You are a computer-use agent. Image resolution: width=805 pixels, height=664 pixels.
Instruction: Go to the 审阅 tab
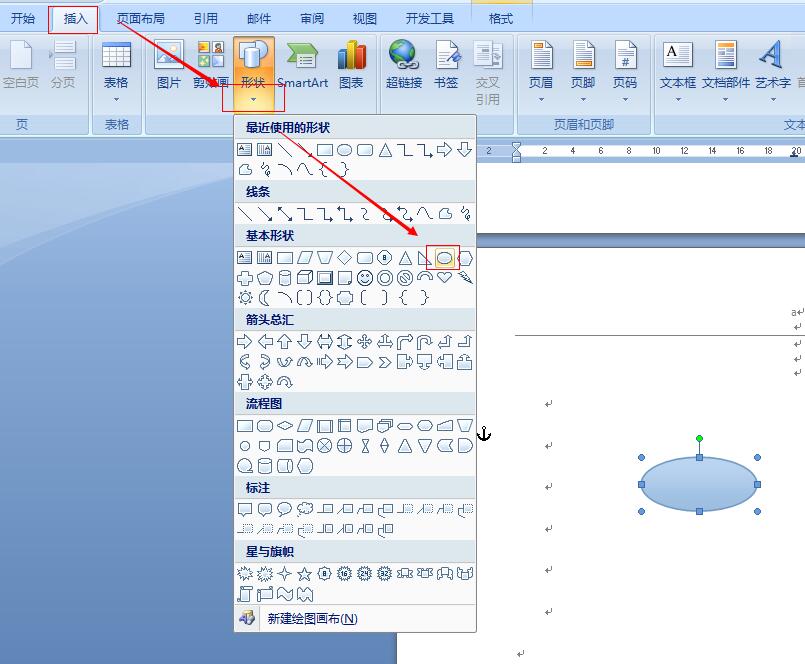(x=312, y=19)
